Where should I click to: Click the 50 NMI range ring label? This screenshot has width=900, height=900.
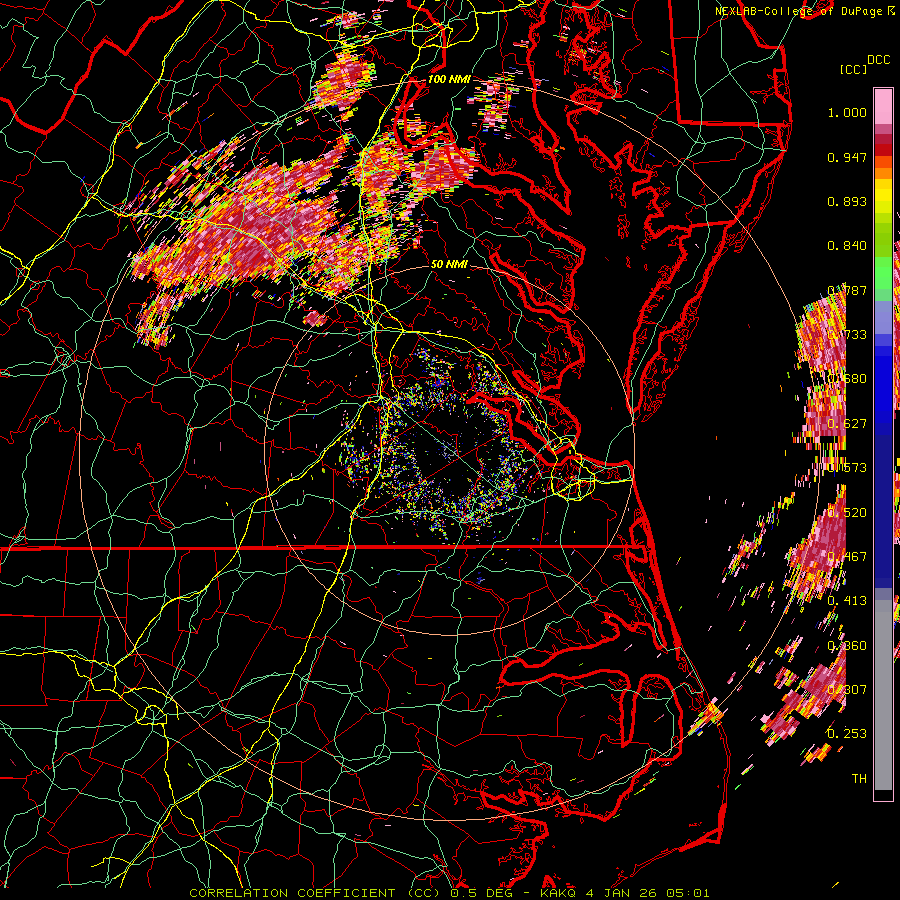(x=449, y=265)
